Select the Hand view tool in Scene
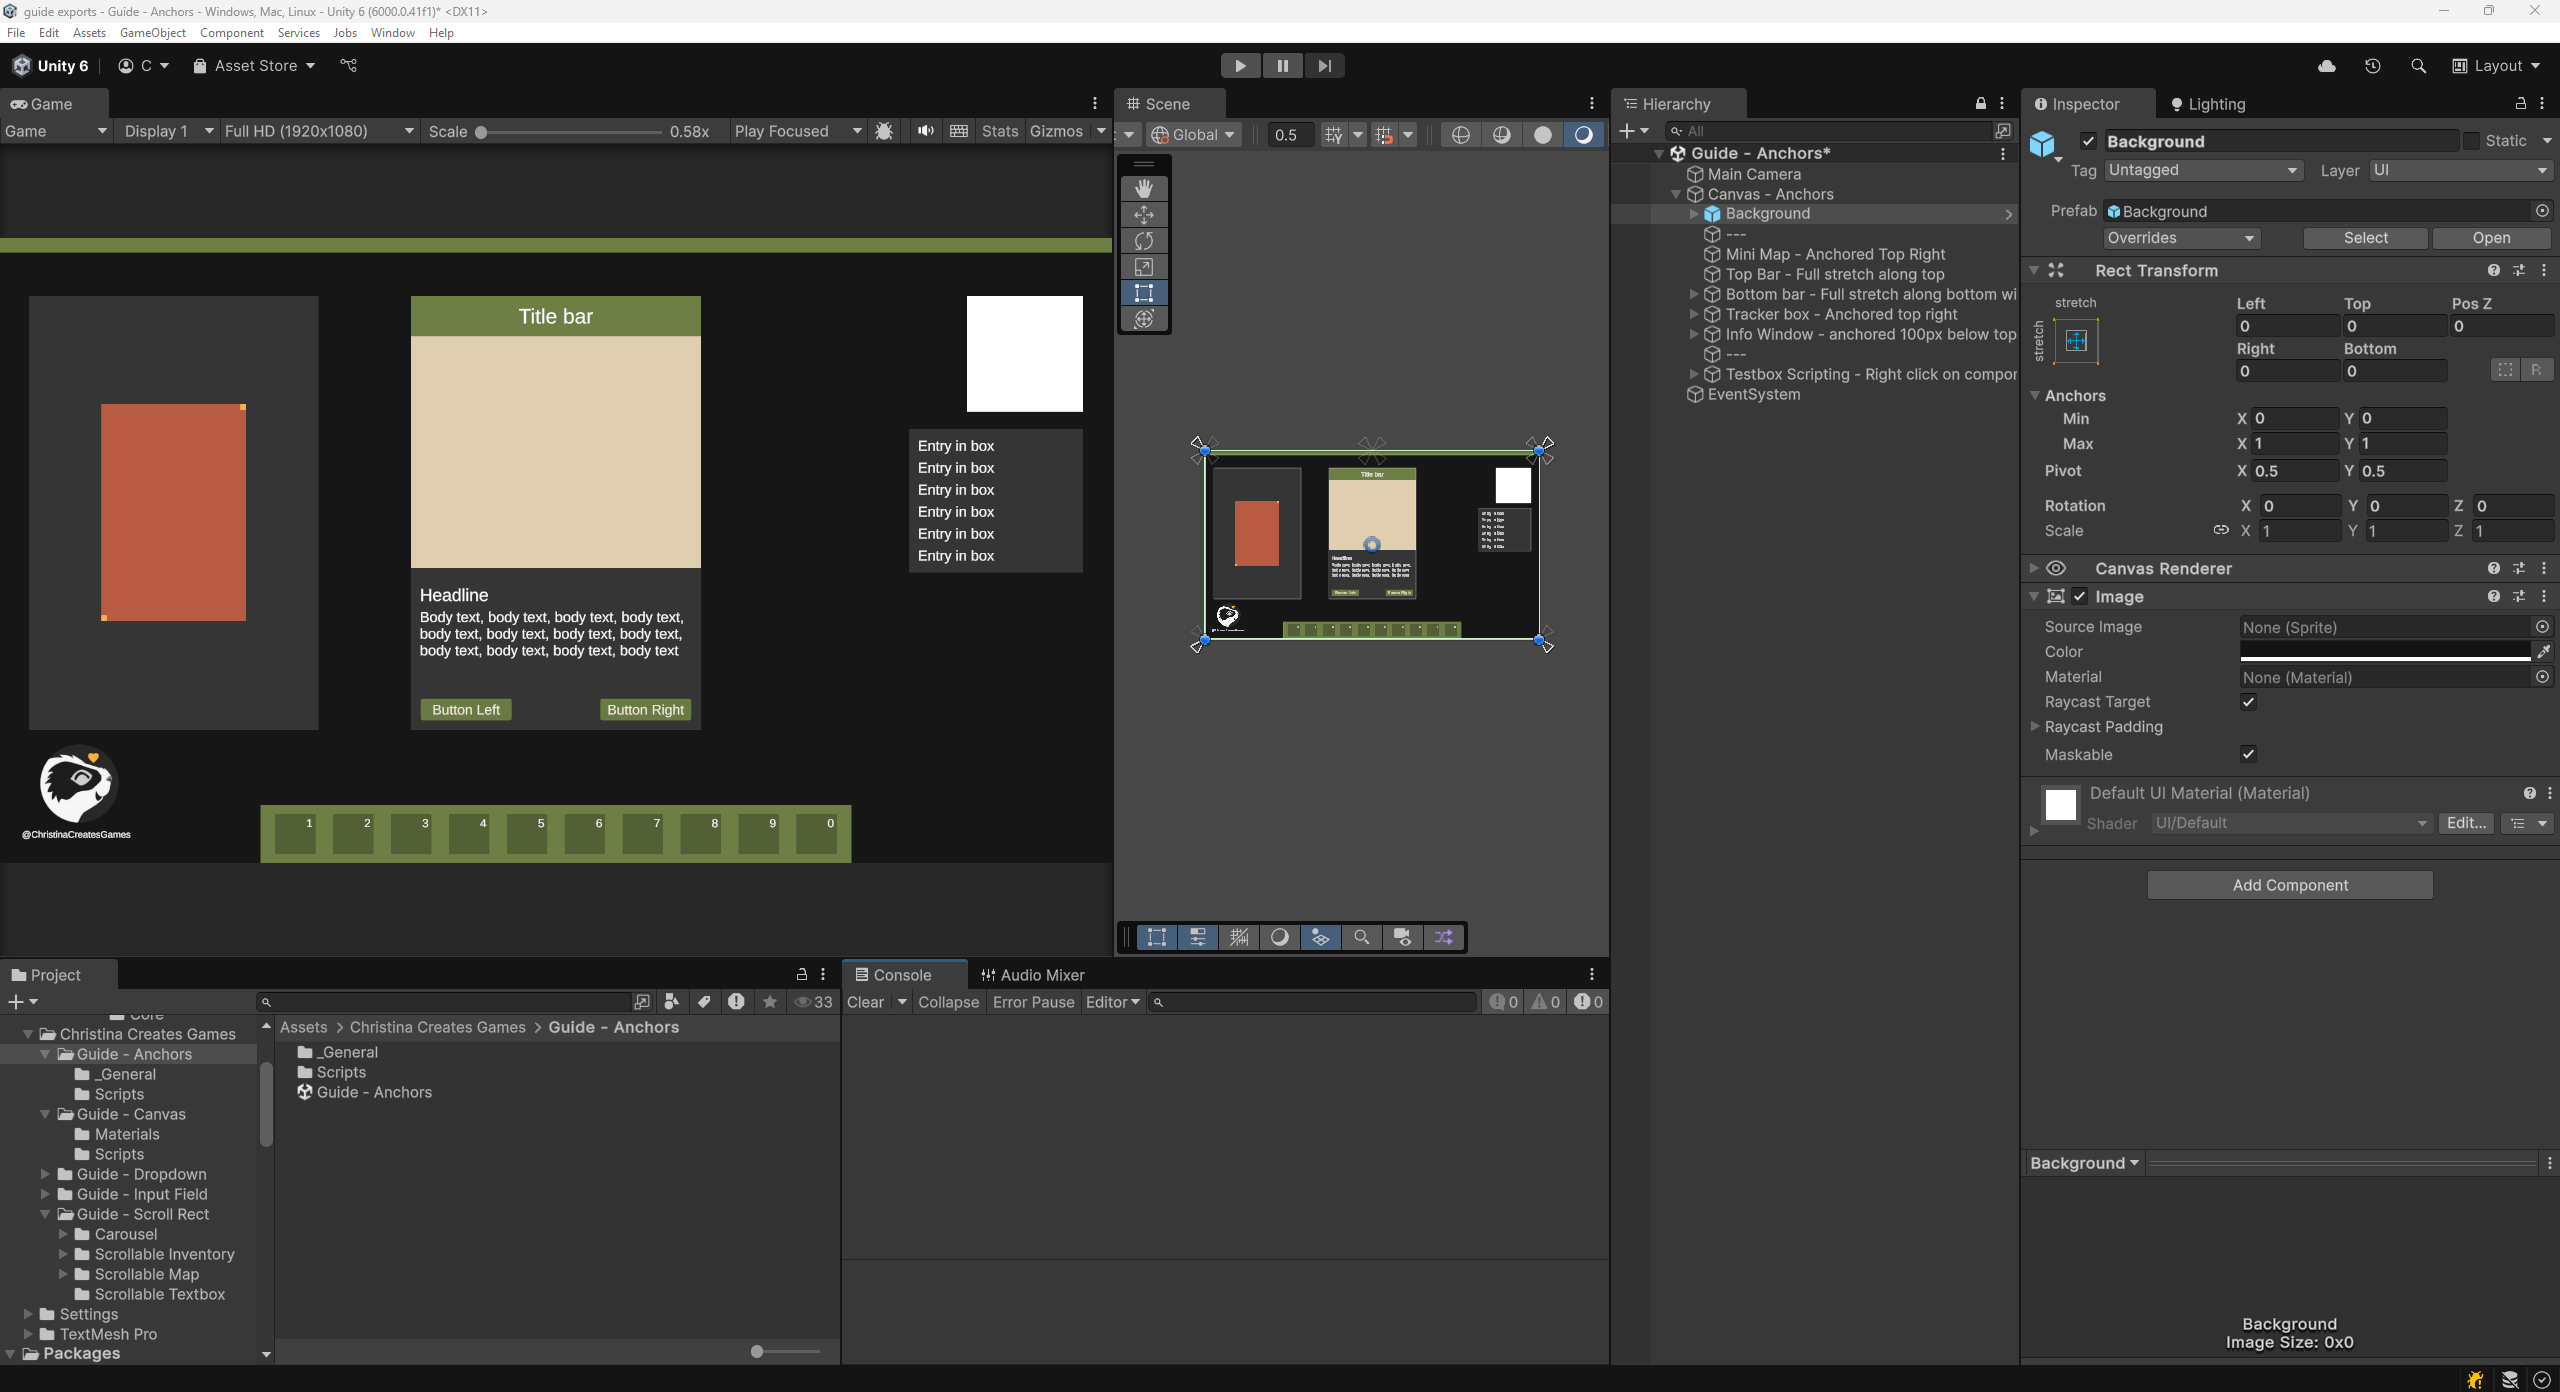 coord(1144,189)
